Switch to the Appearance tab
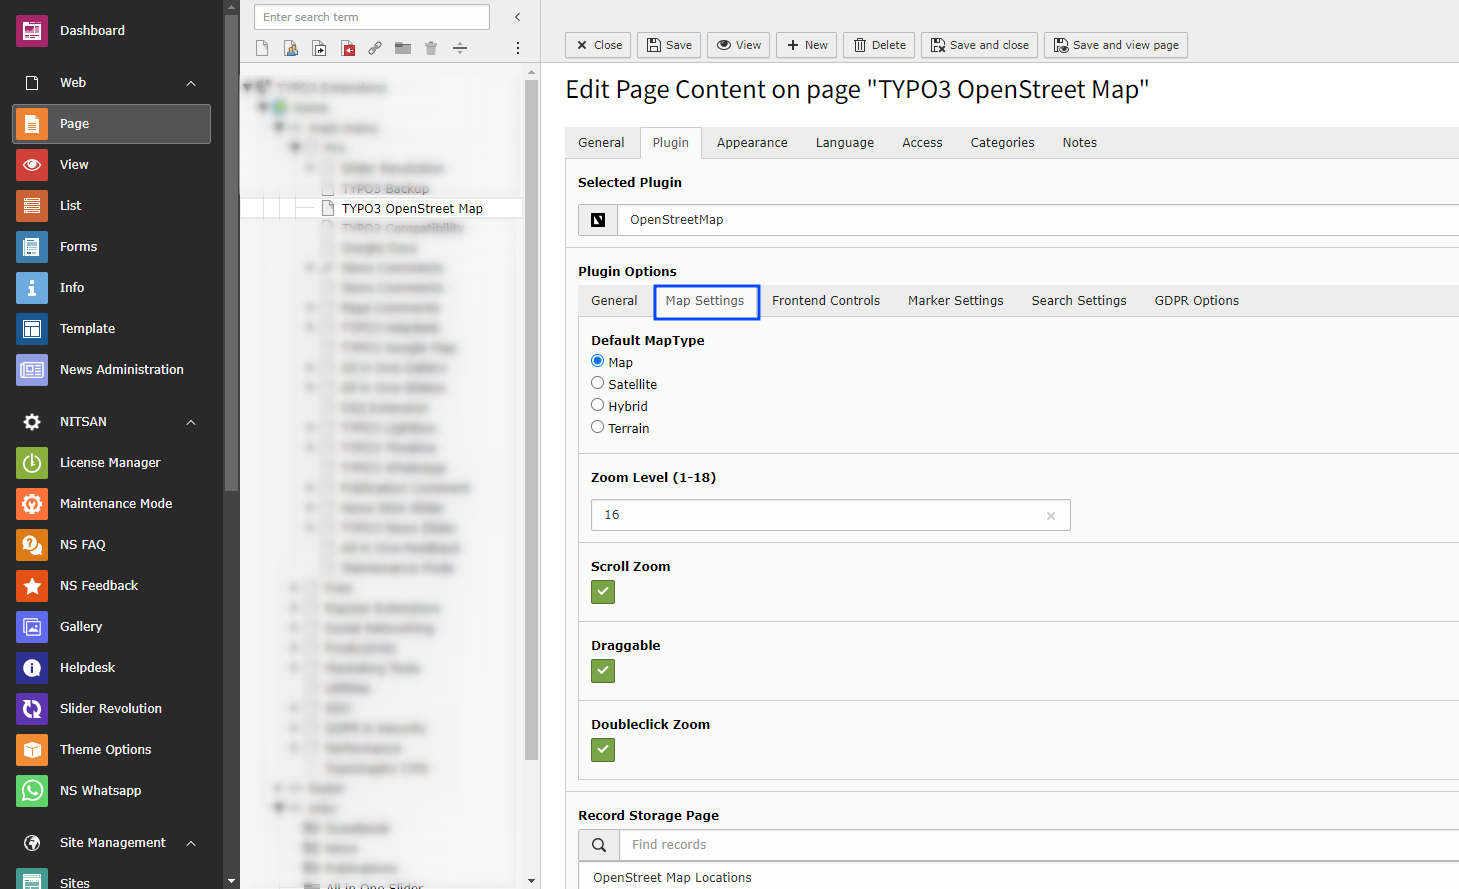Viewport: 1459px width, 889px height. click(x=752, y=143)
